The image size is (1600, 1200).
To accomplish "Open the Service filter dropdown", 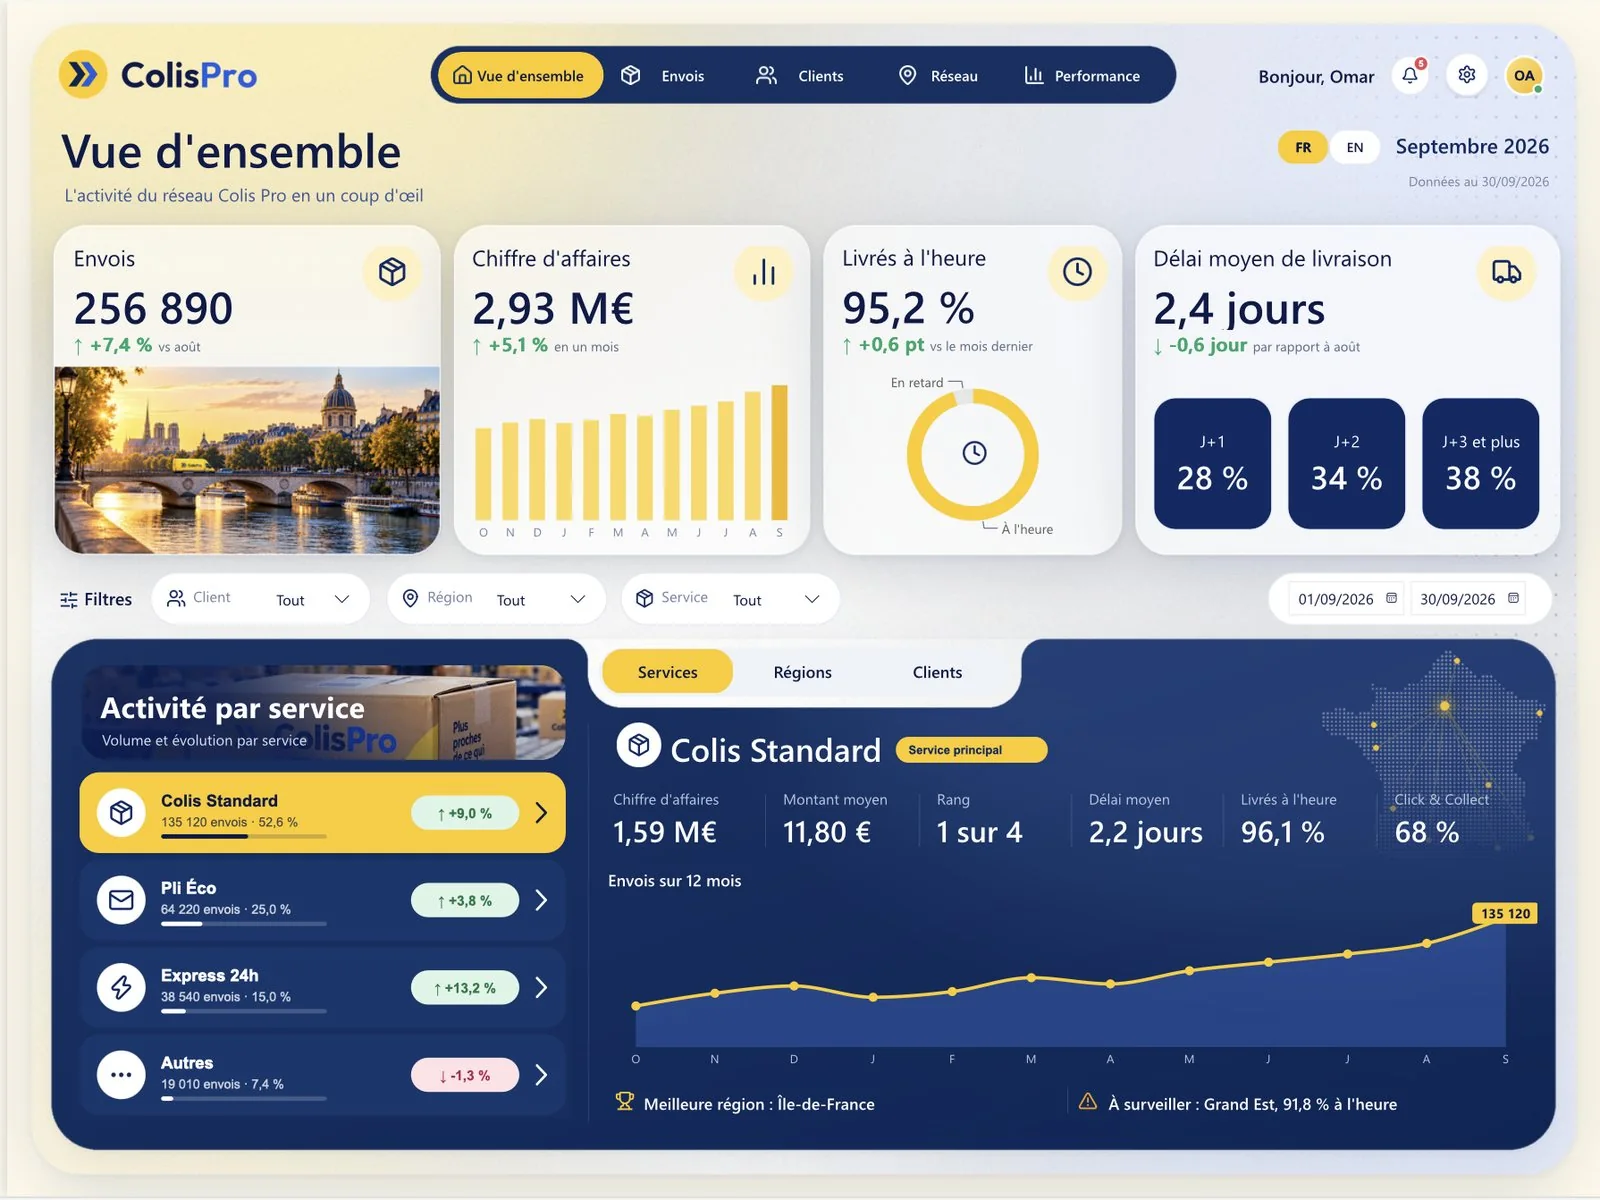I will [x=731, y=599].
